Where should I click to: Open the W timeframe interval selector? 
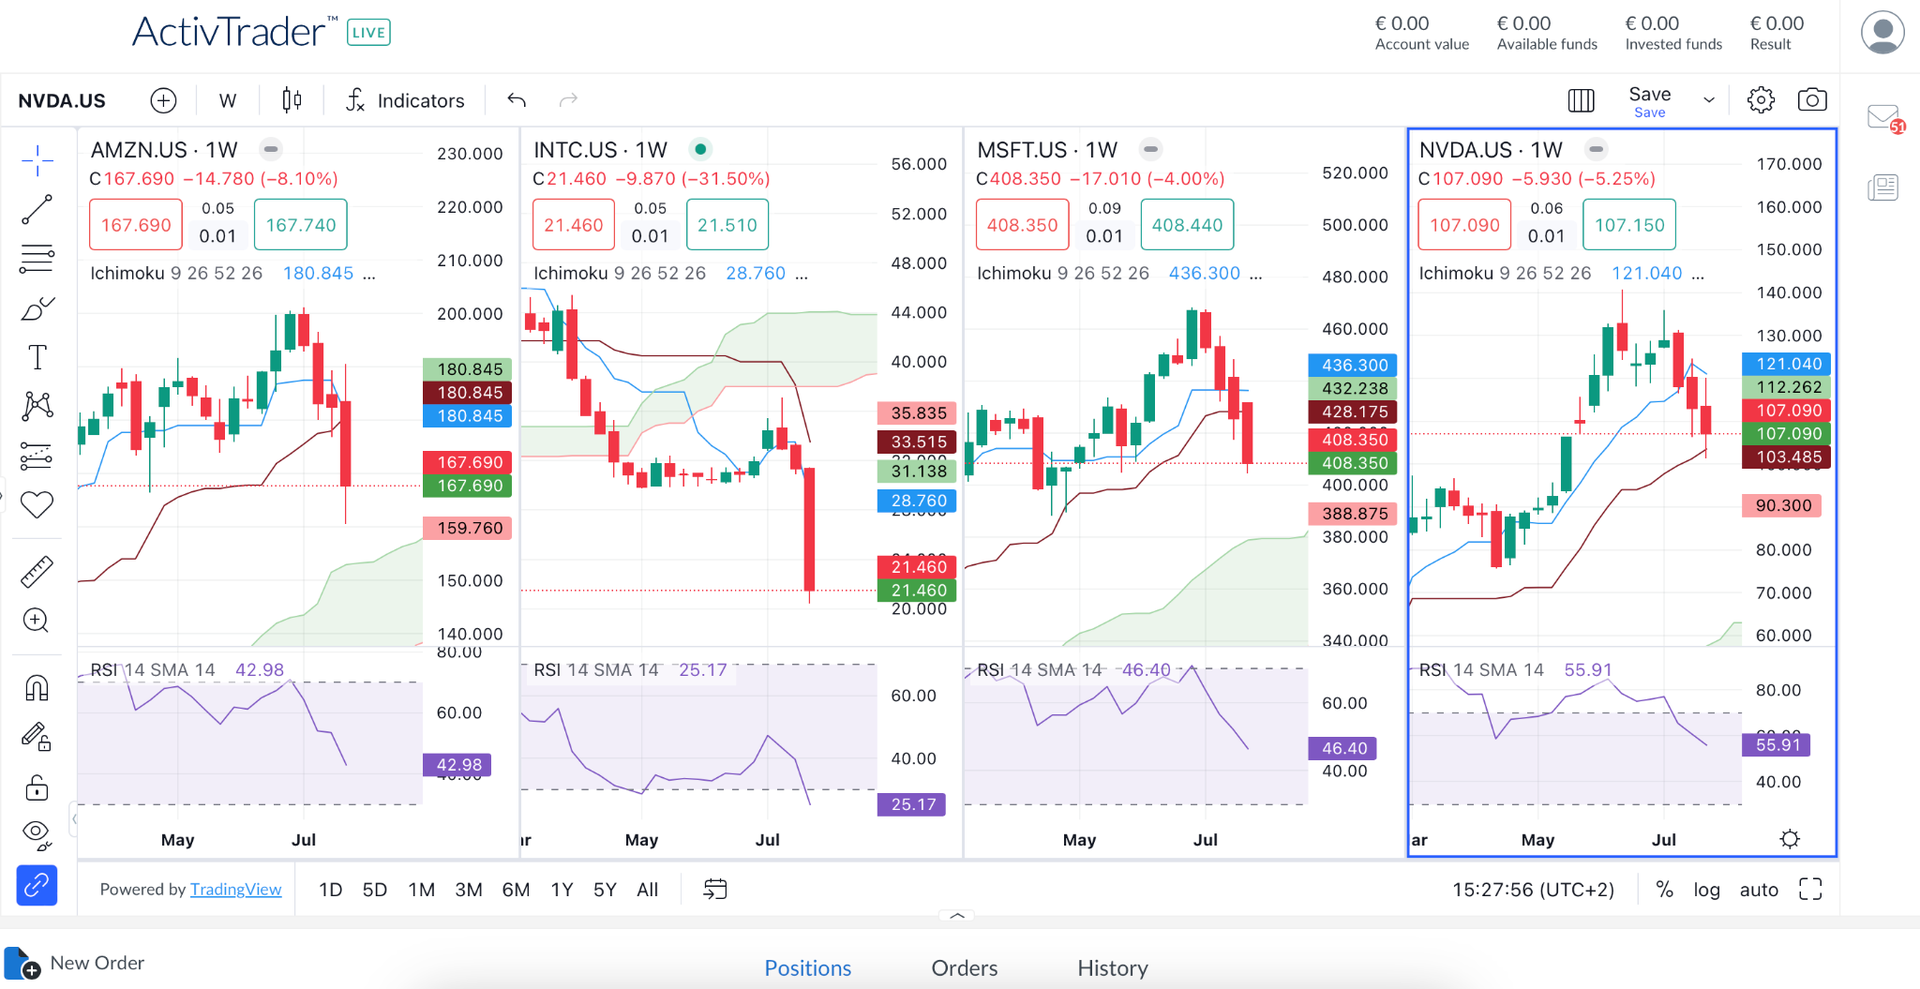[x=228, y=100]
